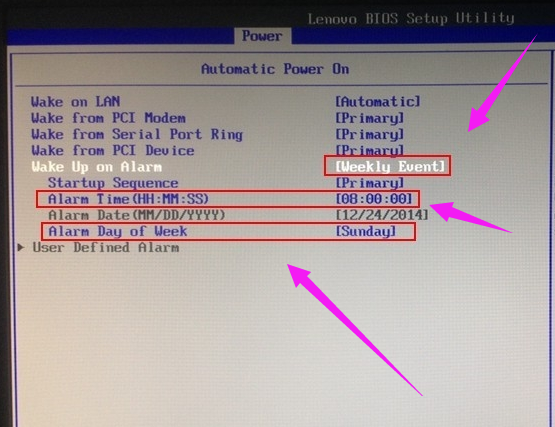555x427 pixels.
Task: Select Alarm Day of Week label
Action: (x=118, y=232)
